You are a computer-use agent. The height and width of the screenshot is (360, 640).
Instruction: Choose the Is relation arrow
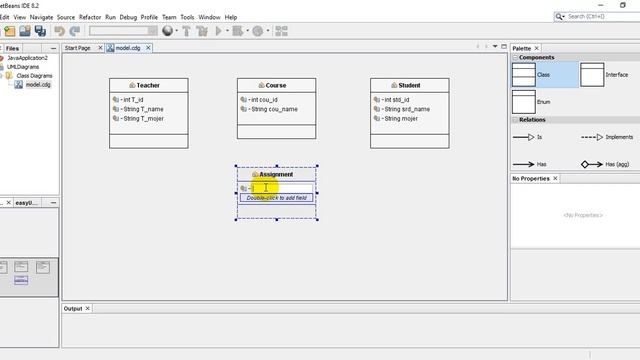528,137
